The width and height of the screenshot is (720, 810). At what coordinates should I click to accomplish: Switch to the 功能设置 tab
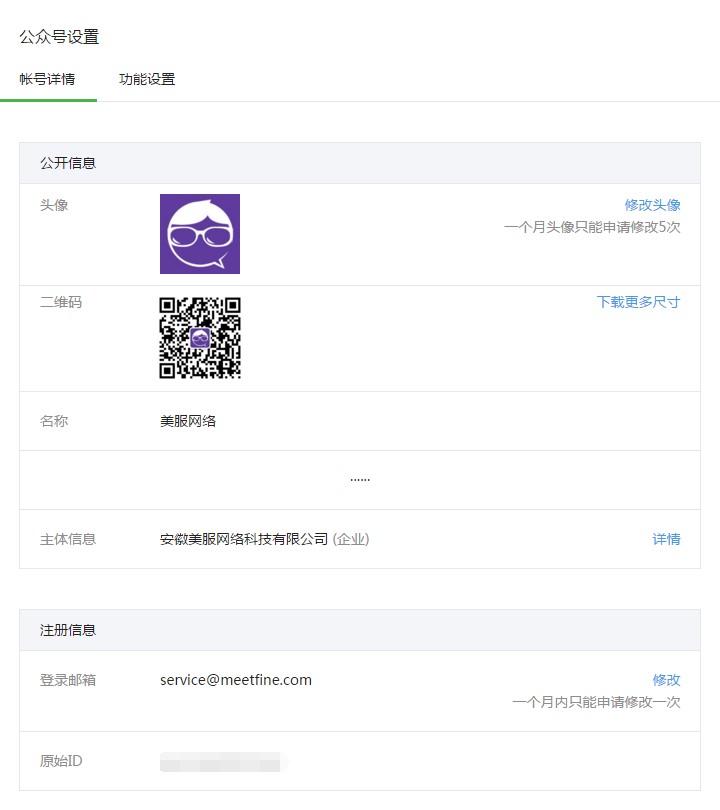[x=147, y=79]
